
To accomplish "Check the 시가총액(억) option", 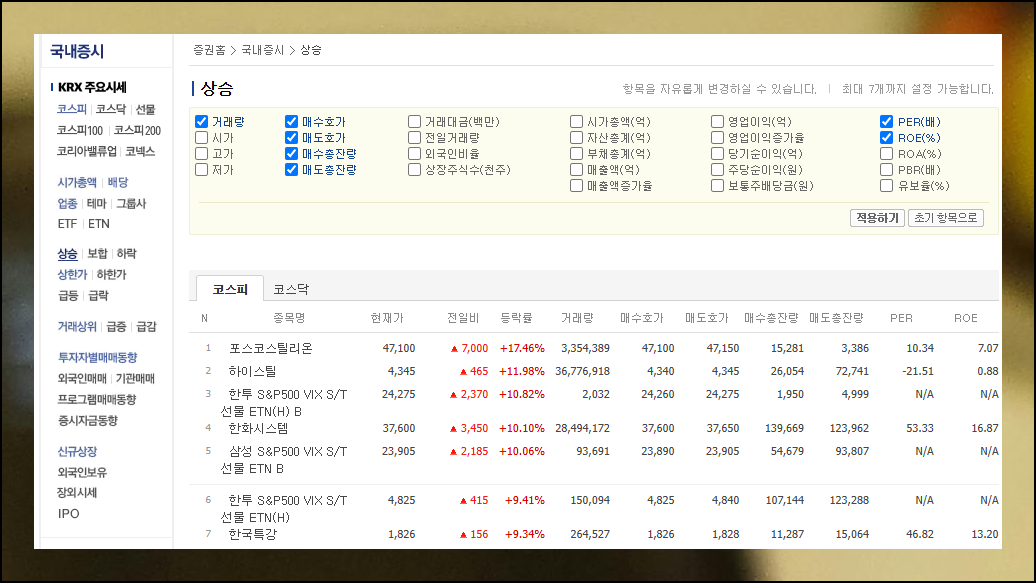I will (x=576, y=122).
